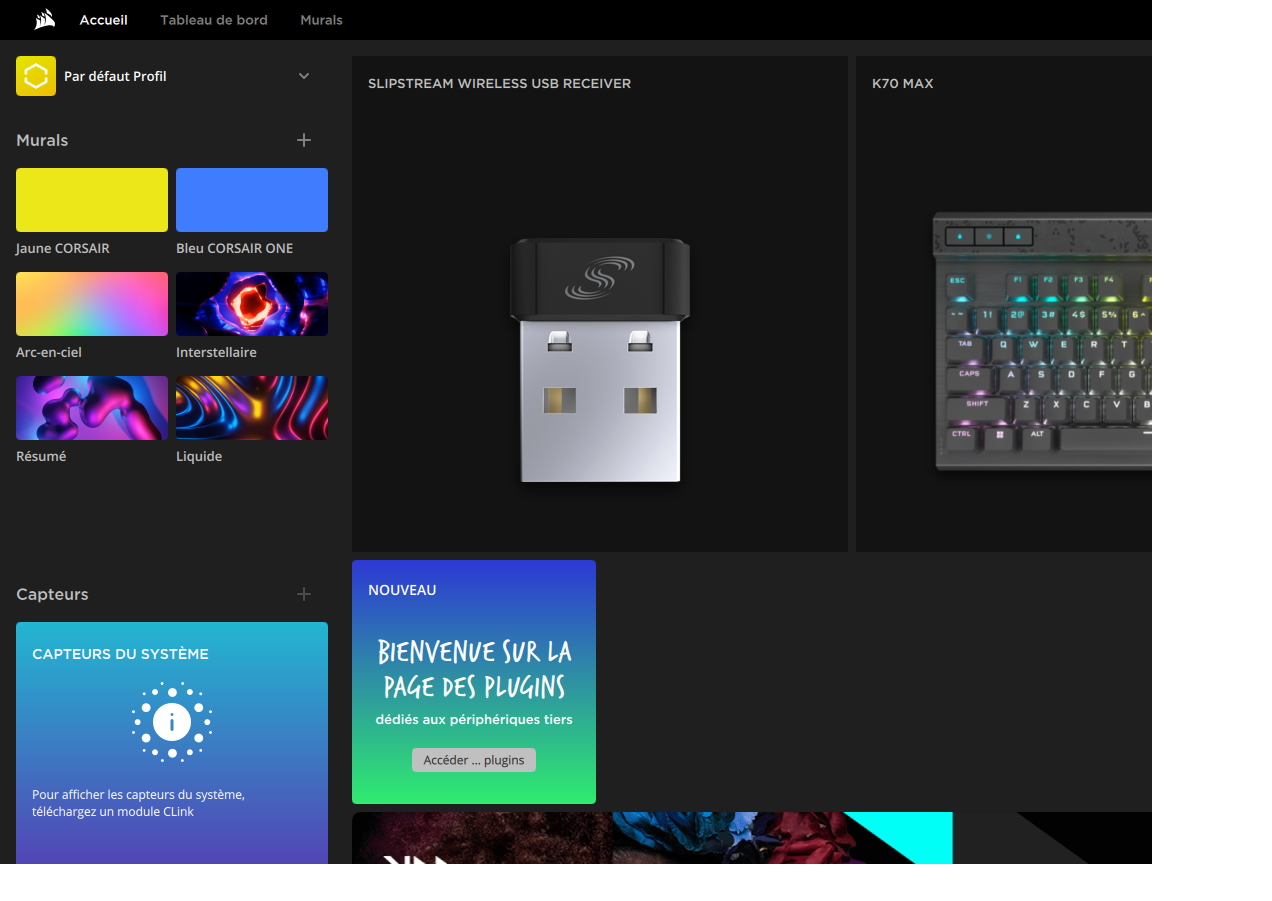Click the yellow hexagon profile icon
This screenshot has height=901, width=1272.
point(36,76)
